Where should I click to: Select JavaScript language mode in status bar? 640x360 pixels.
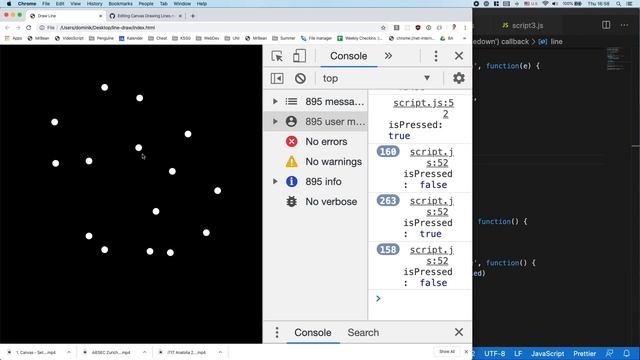[x=548, y=353]
